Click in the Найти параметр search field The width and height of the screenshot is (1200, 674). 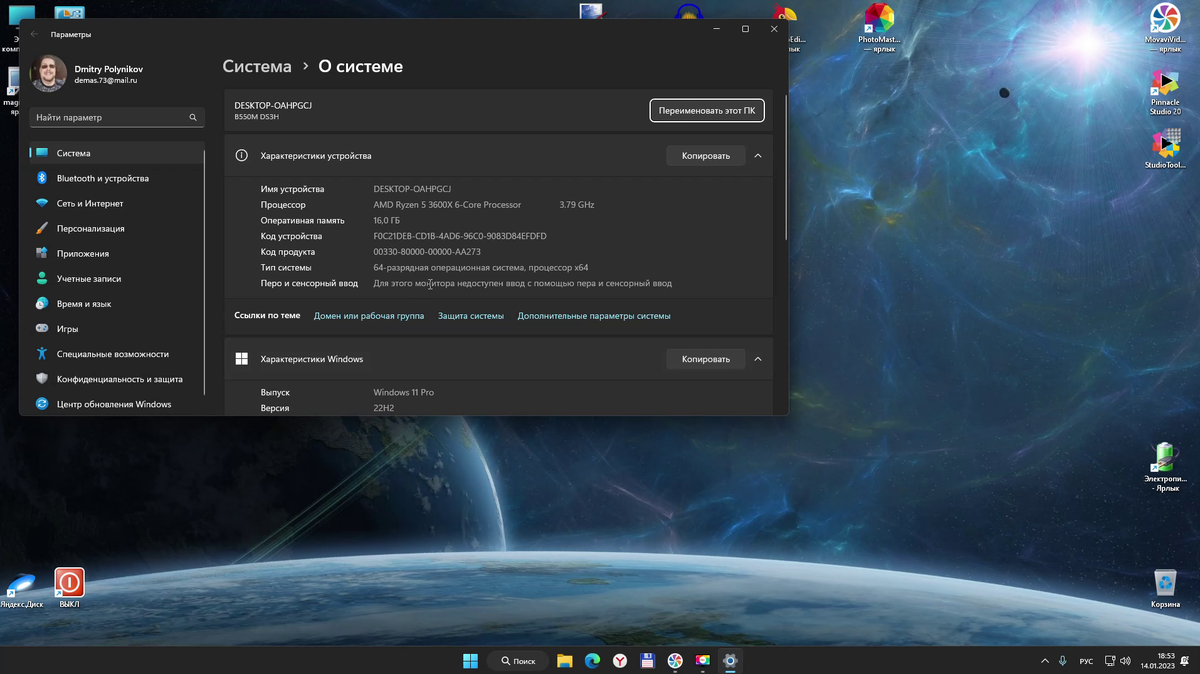click(116, 117)
